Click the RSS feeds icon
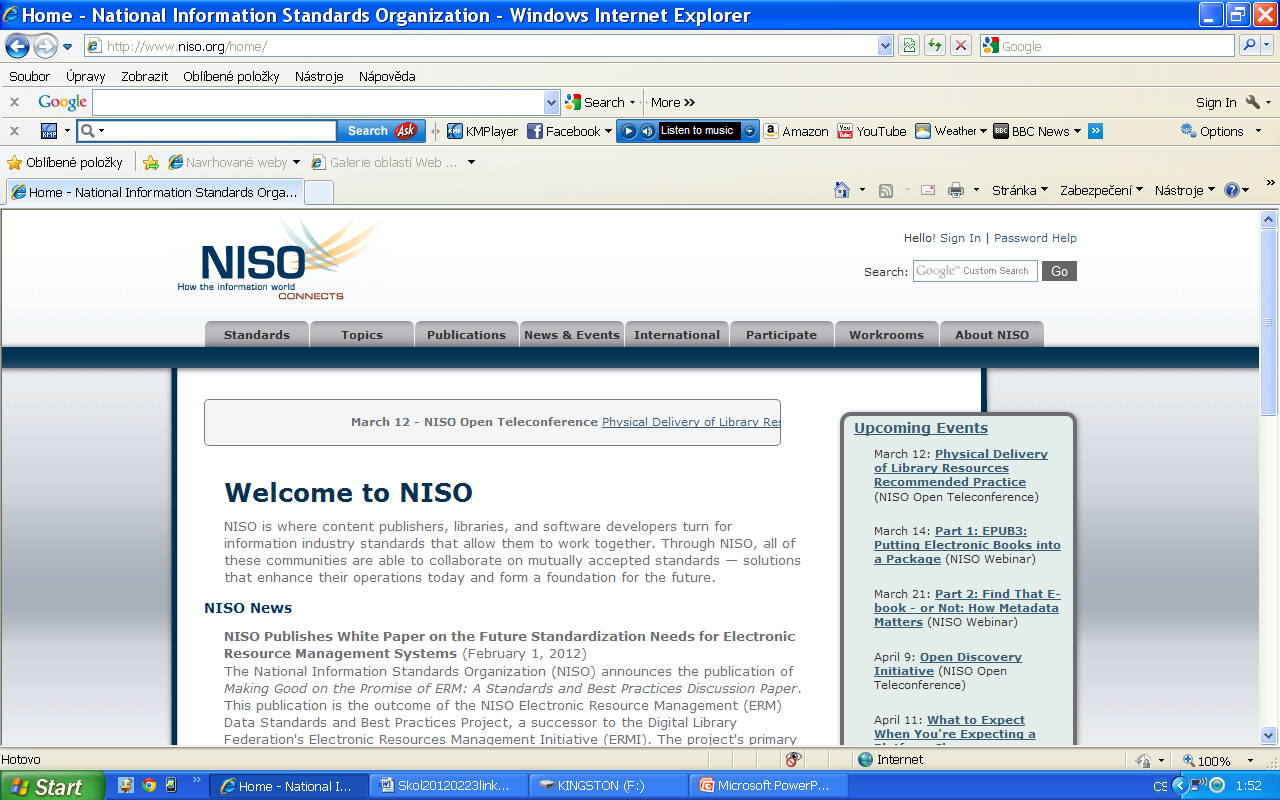The width and height of the screenshot is (1280, 800). tap(886, 190)
